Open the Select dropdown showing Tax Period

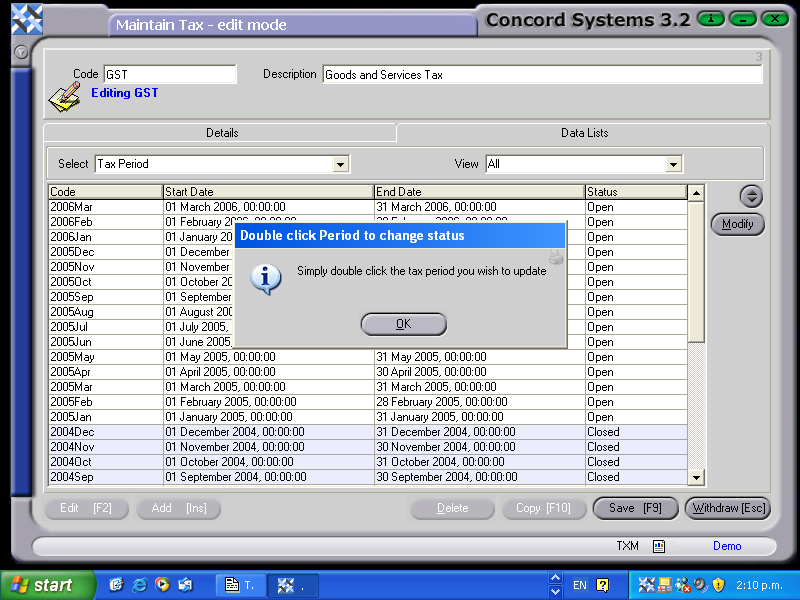coord(340,164)
